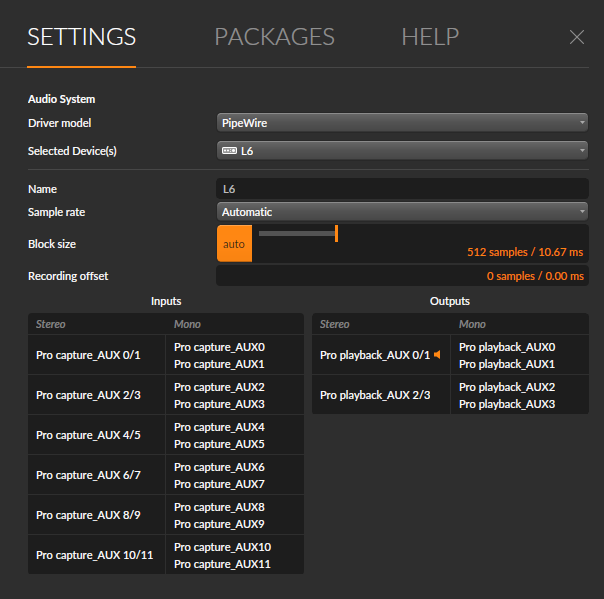604x599 pixels.
Task: Toggle the auto block size button
Action: (234, 244)
